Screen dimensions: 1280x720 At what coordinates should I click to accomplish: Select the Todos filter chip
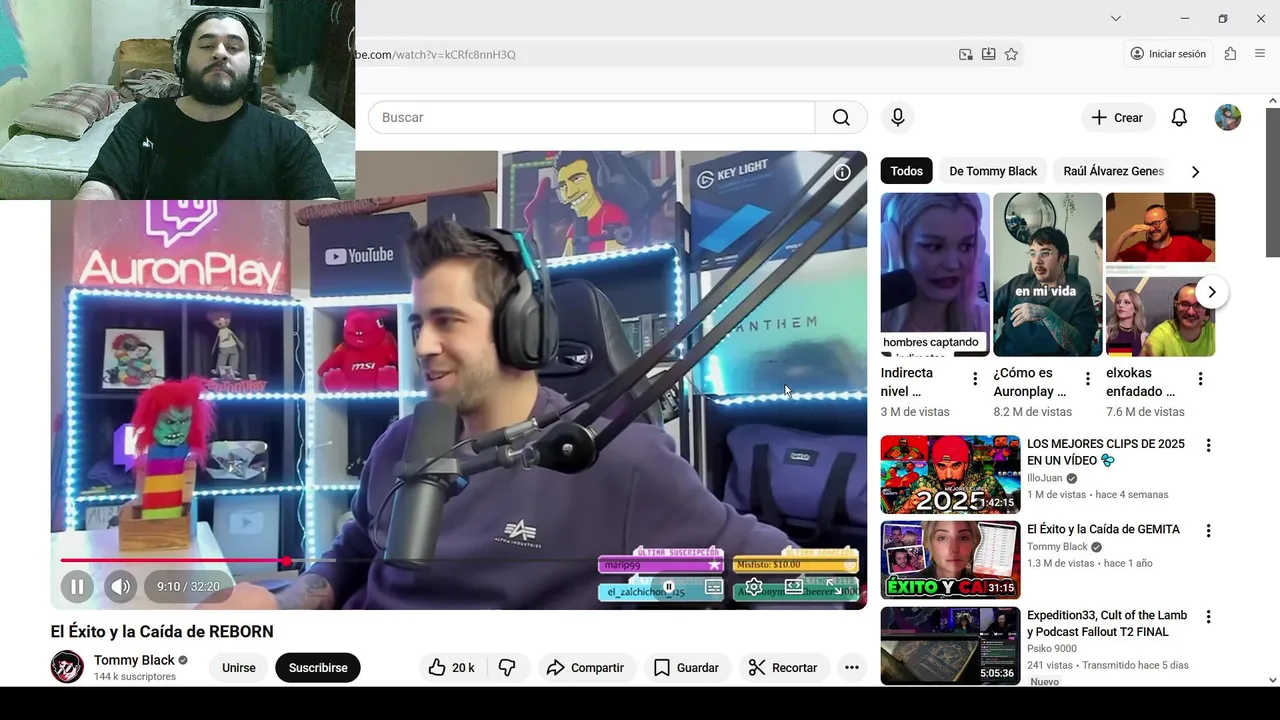click(x=906, y=171)
